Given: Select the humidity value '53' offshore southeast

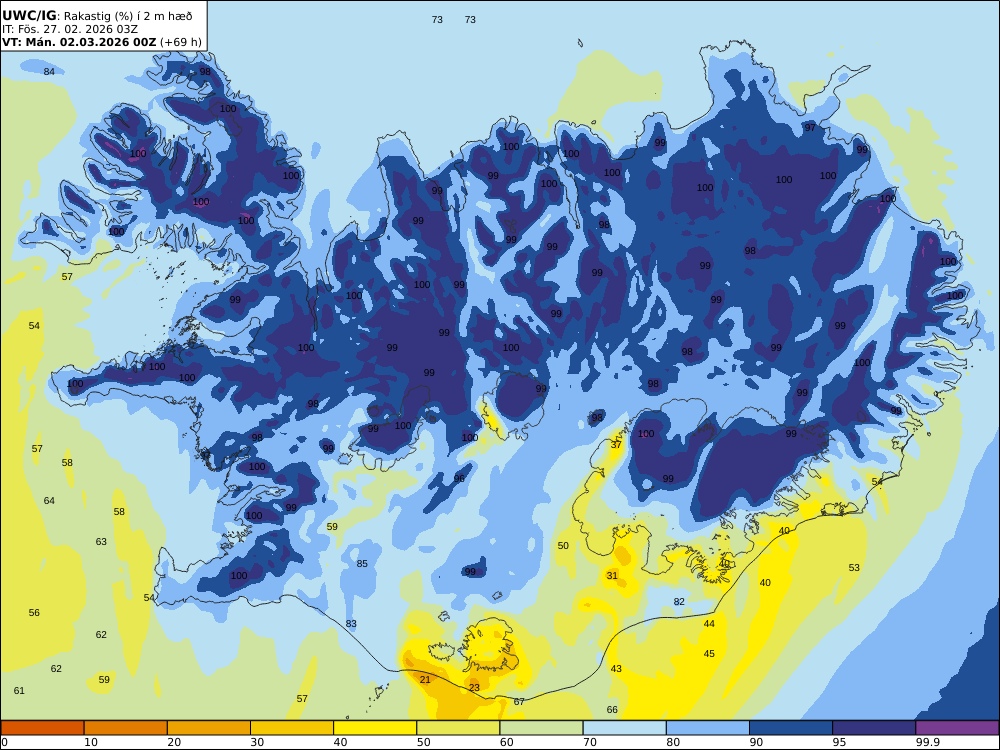Looking at the screenshot, I should [x=854, y=568].
